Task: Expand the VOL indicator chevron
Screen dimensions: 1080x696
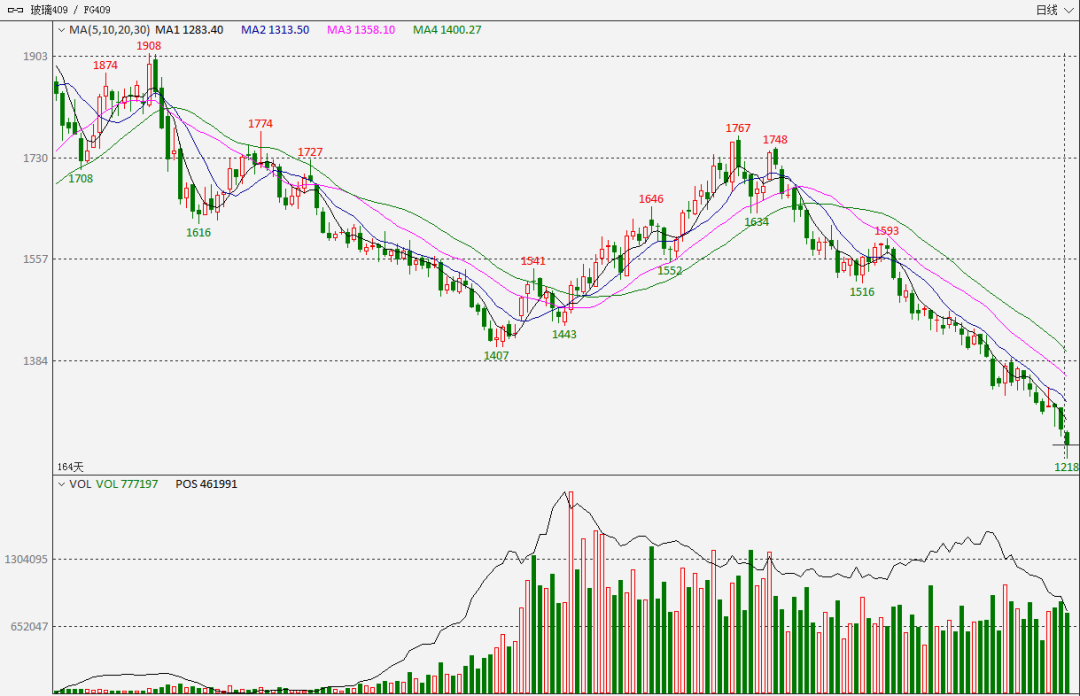Action: (x=61, y=484)
